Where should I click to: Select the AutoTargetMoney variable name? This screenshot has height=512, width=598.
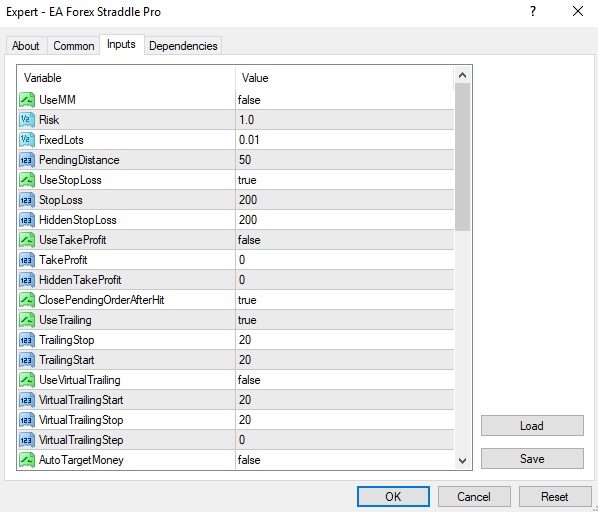[x=81, y=461]
